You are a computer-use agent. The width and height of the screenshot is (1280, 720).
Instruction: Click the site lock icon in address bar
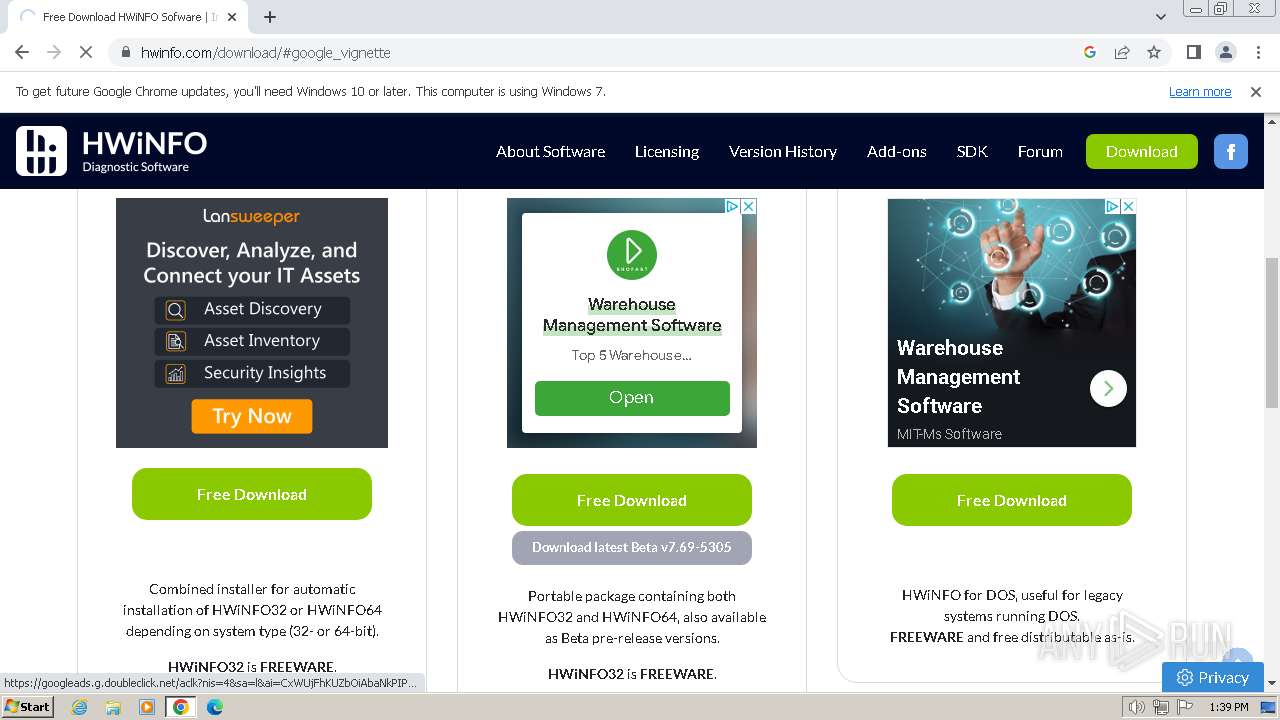click(x=125, y=52)
